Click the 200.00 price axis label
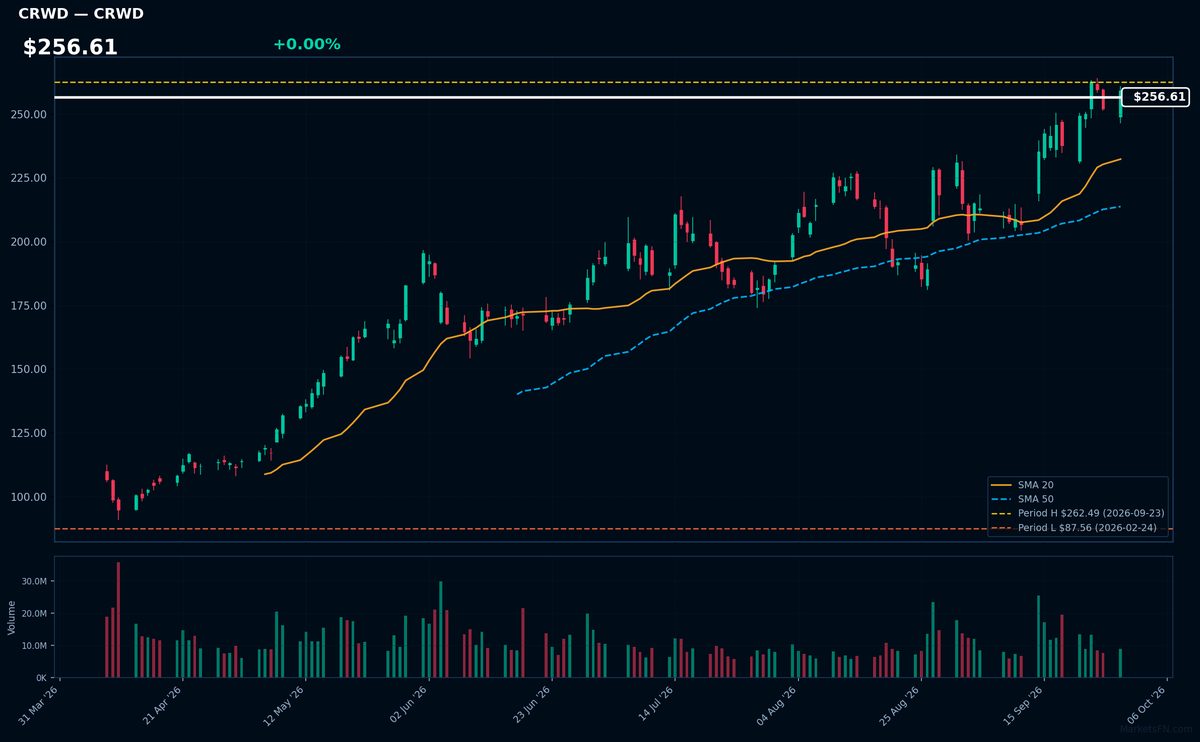 31,242
